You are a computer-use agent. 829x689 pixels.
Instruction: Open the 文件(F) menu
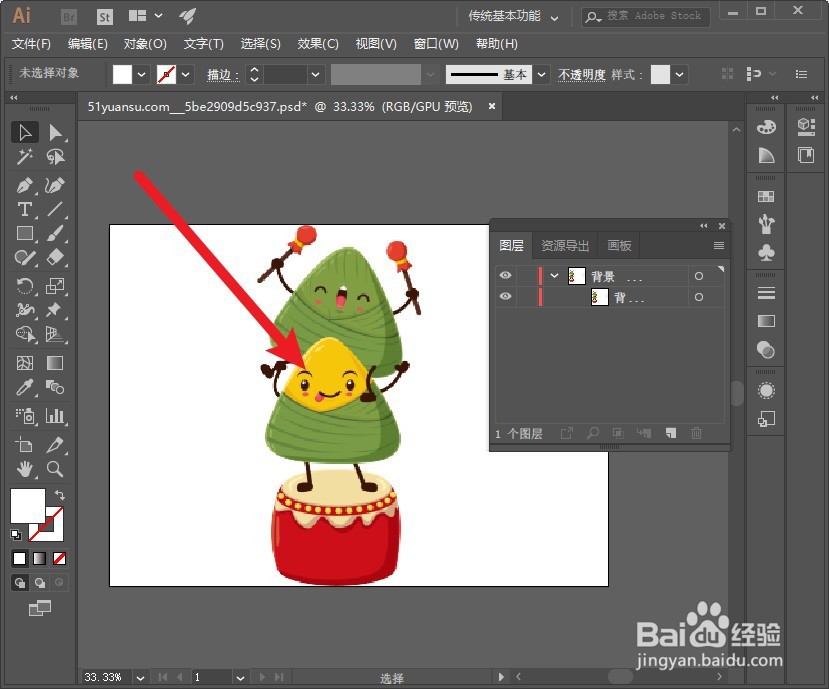31,44
